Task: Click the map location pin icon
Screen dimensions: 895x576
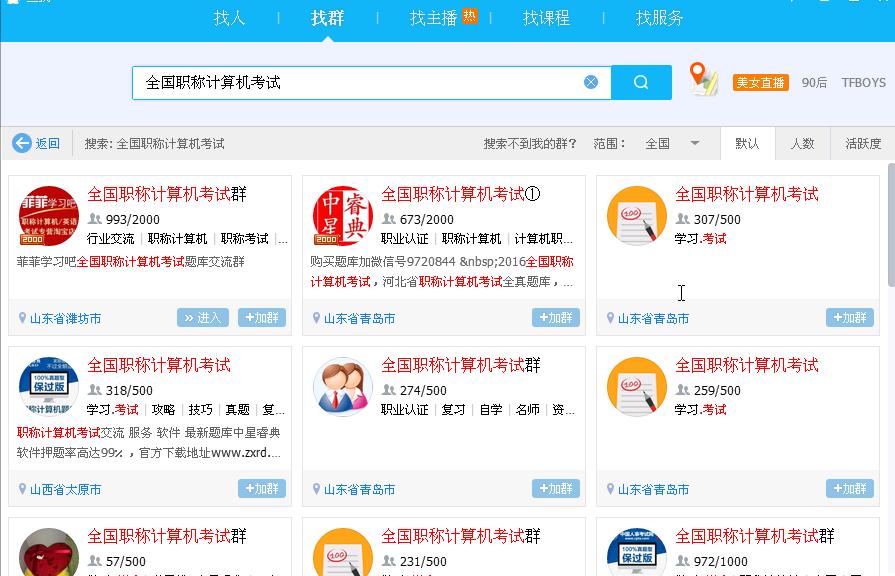Action: point(703,79)
